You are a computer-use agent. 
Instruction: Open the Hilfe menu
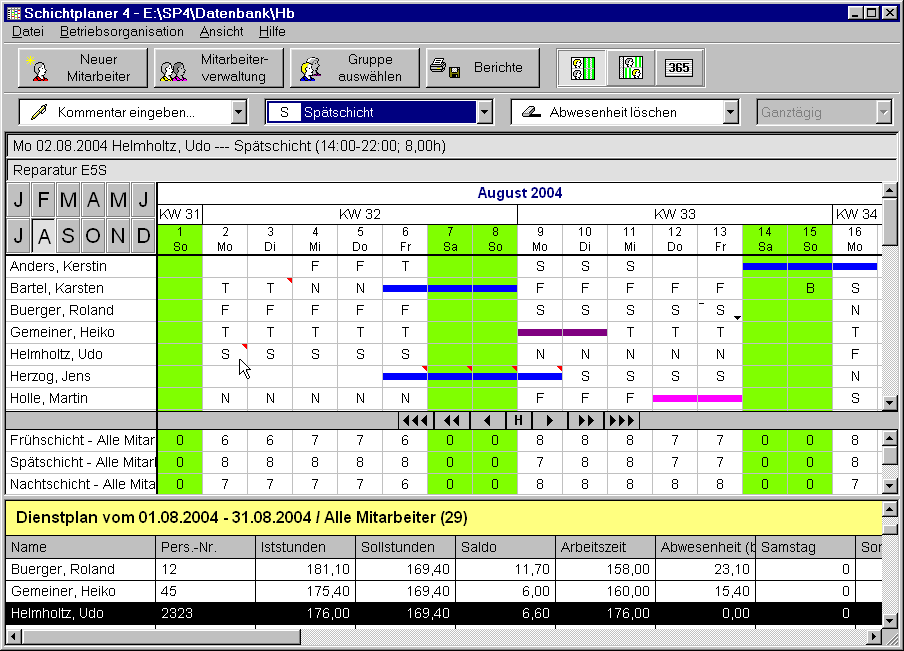pyautogui.click(x=272, y=32)
